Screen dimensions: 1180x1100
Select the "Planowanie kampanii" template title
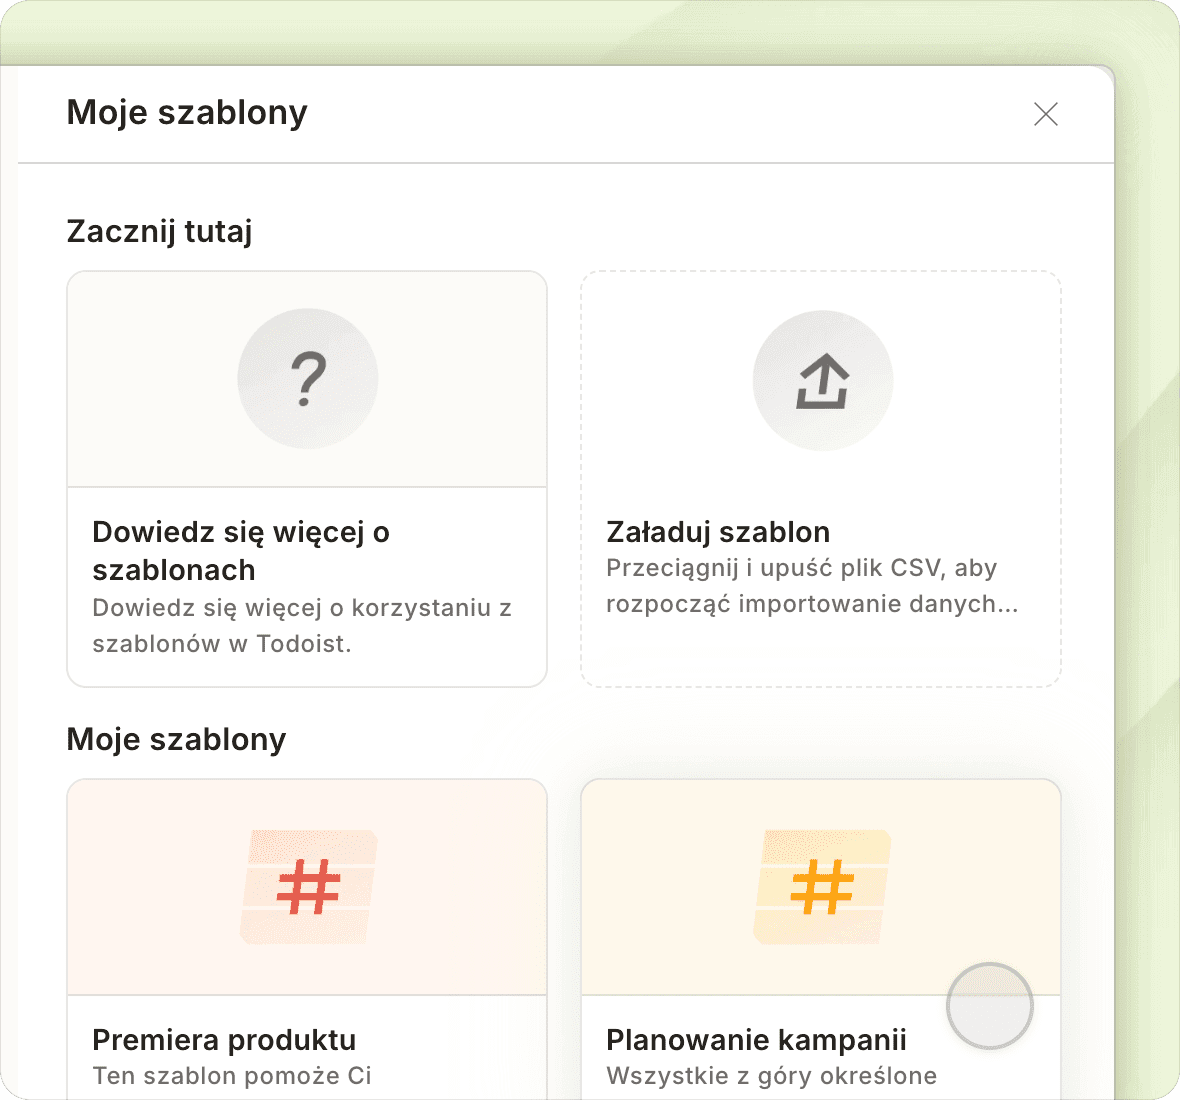tap(756, 1040)
